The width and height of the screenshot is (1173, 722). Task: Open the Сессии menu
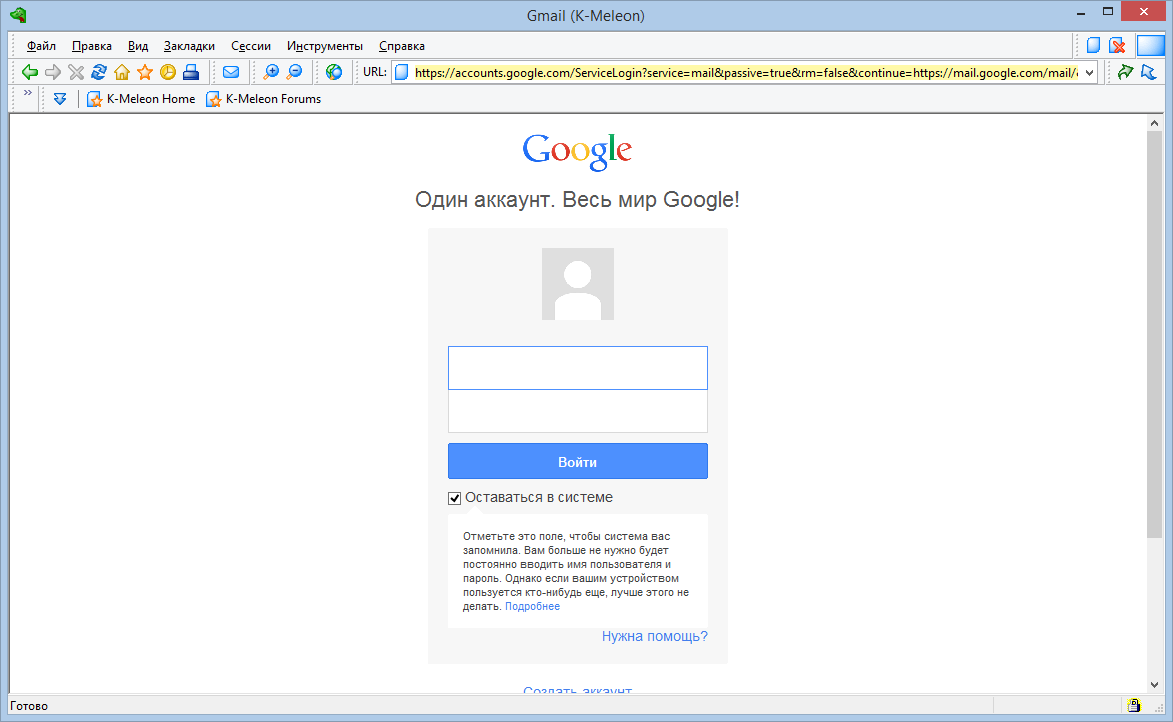[x=251, y=46]
